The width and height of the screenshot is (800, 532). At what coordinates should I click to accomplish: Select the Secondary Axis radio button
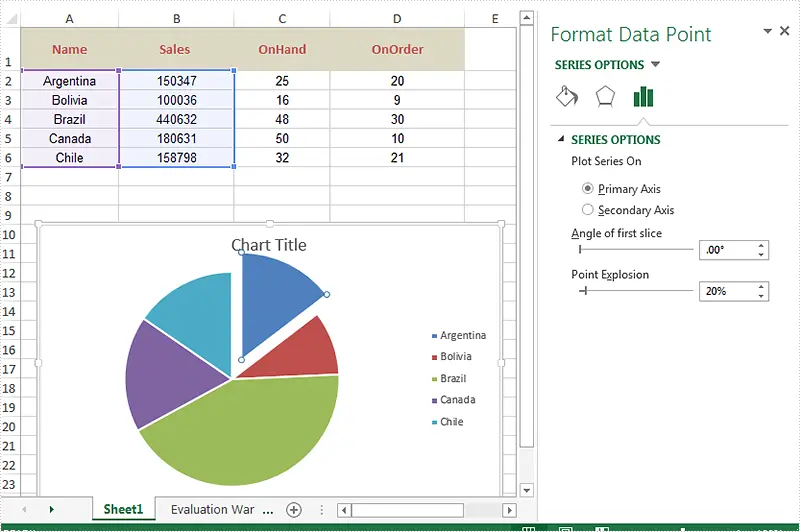(588, 210)
